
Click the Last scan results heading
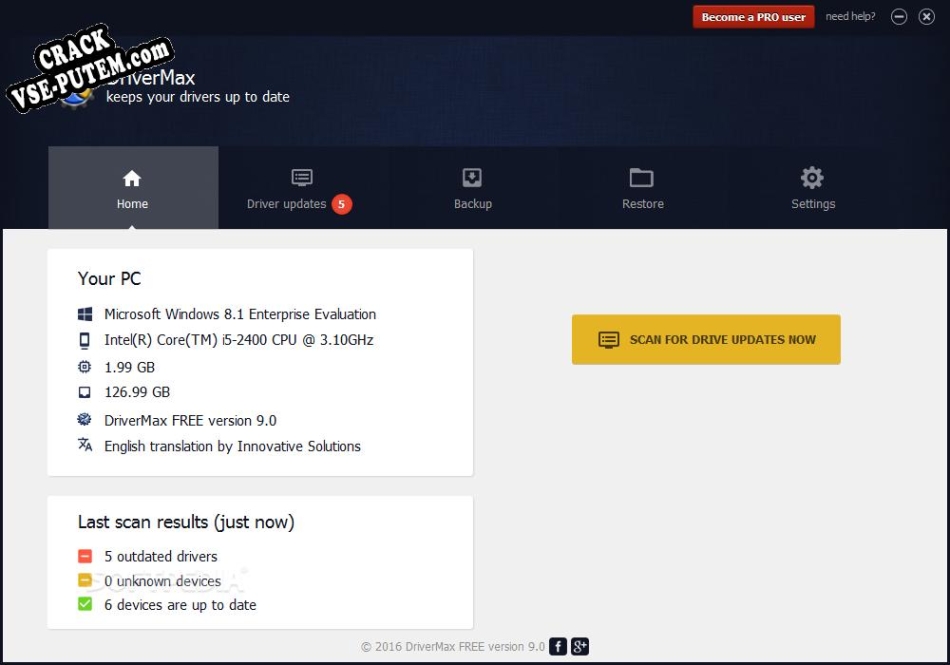click(x=186, y=522)
